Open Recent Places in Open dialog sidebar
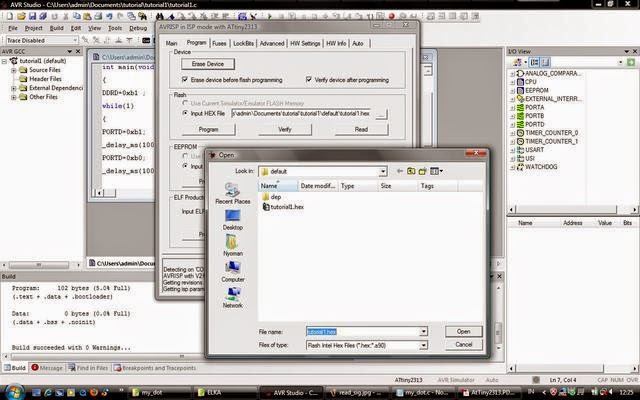 point(233,193)
